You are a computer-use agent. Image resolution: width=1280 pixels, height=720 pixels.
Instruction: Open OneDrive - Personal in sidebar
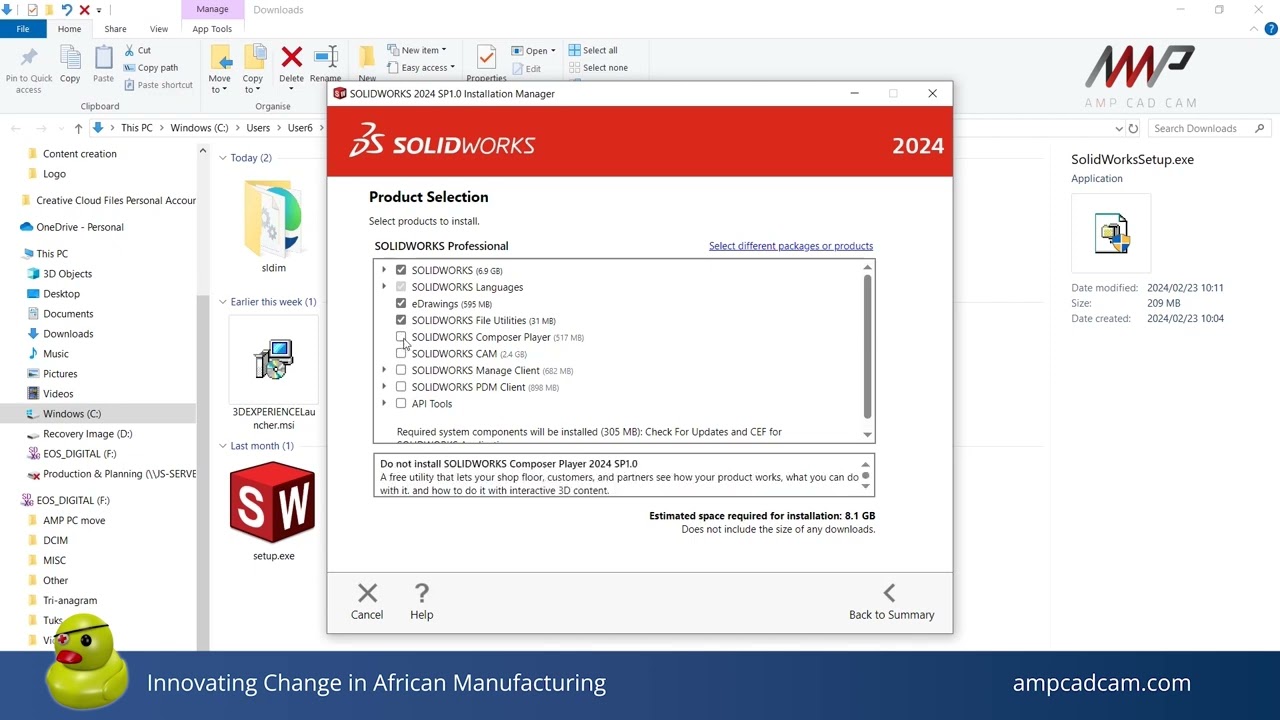tap(80, 227)
